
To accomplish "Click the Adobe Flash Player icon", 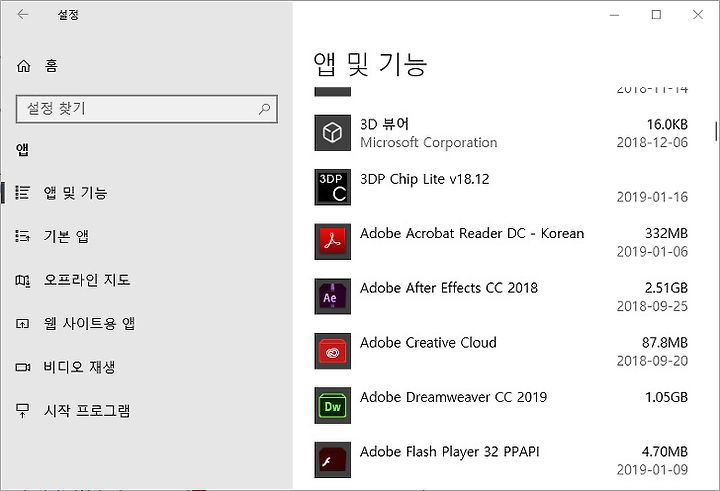I will pos(332,460).
